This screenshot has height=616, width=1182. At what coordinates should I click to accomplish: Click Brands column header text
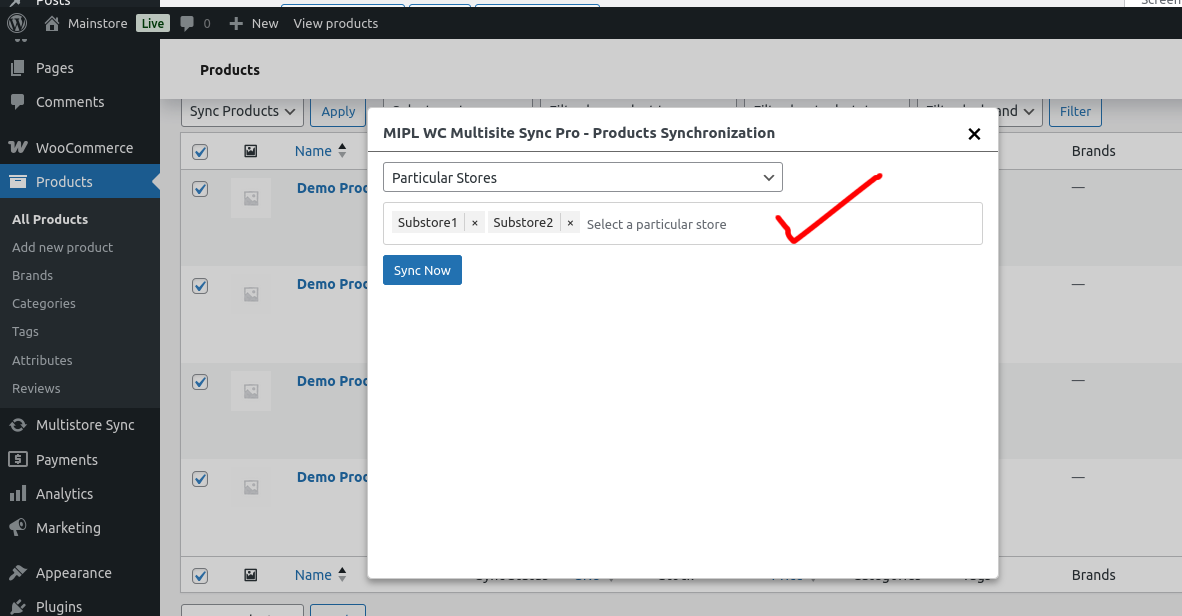point(1093,151)
